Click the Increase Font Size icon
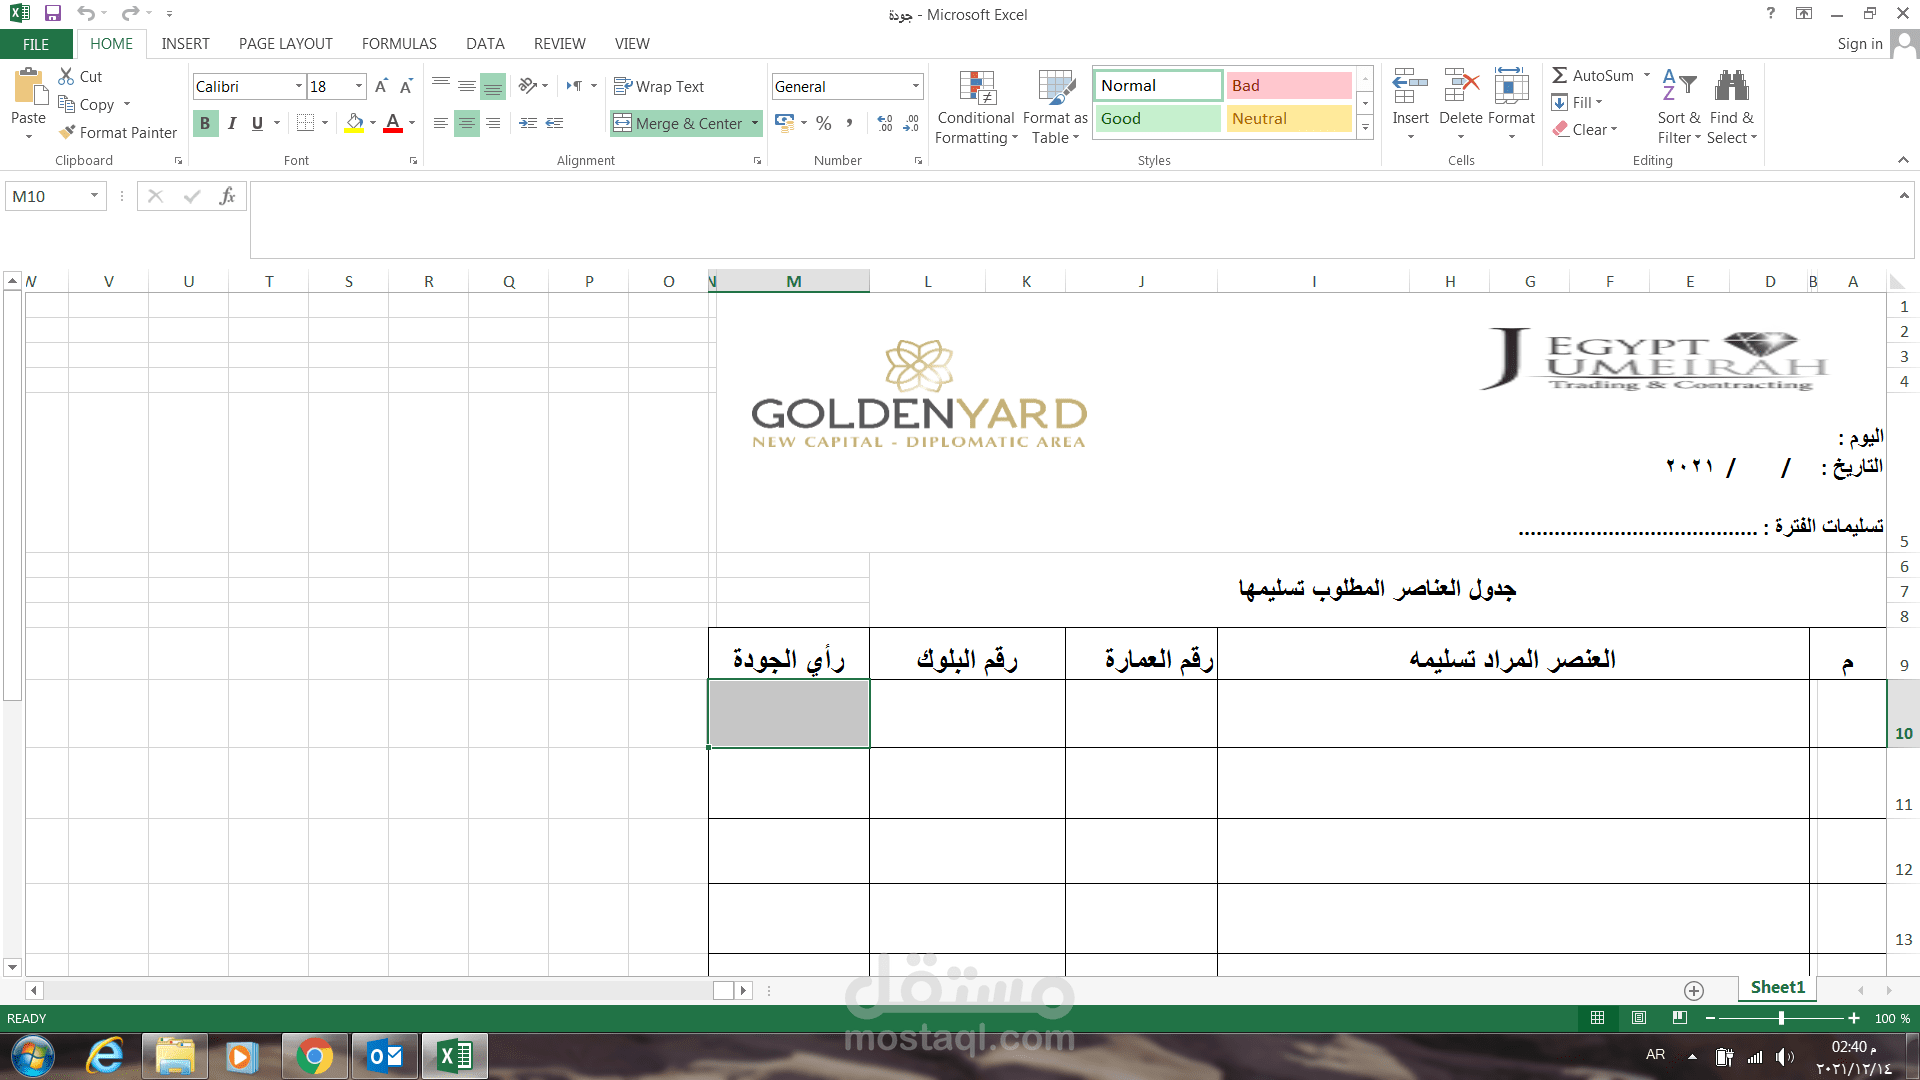This screenshot has height=1080, width=1920. click(381, 87)
